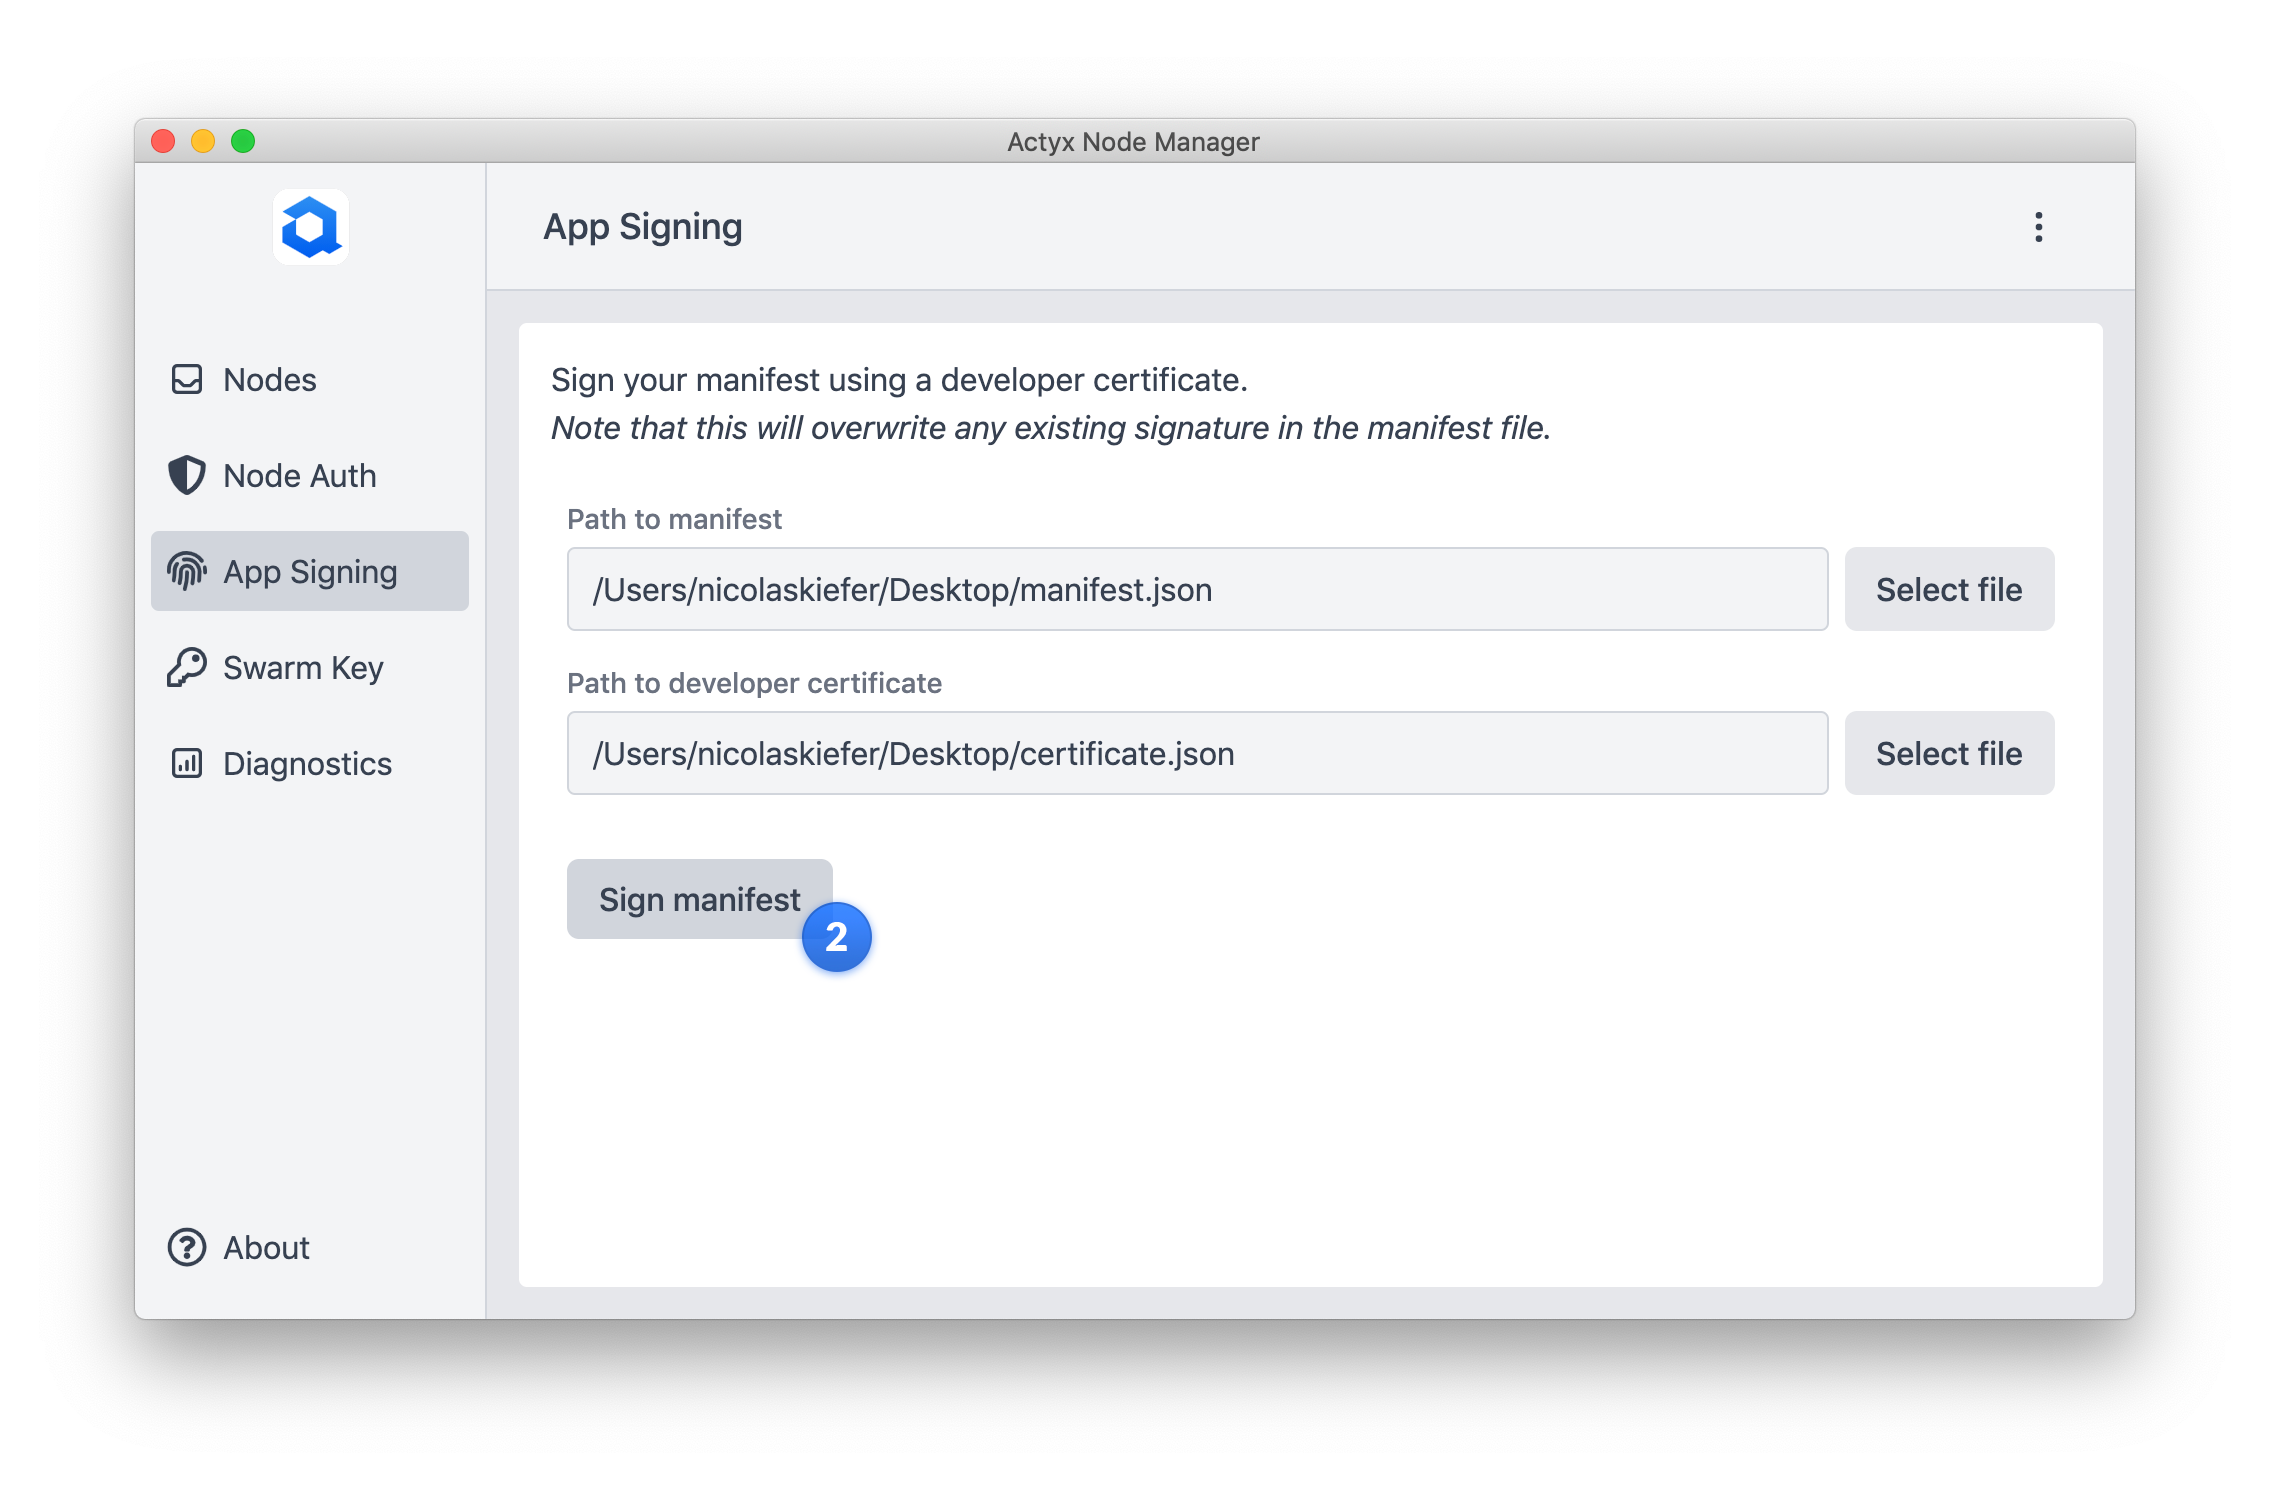
Task: Click the Diagnostics chart icon
Action: (187, 764)
